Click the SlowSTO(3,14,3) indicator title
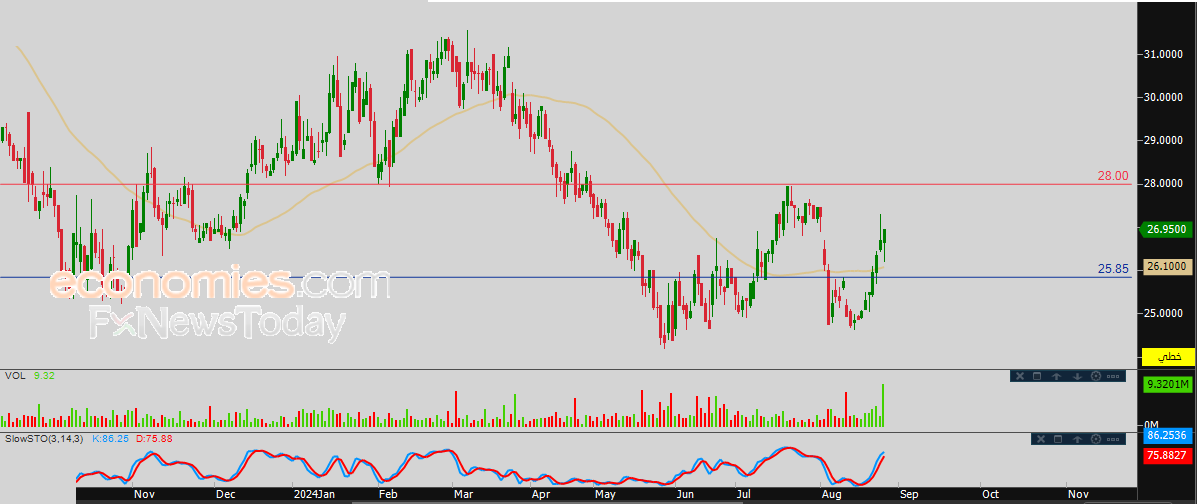The height and width of the screenshot is (504, 1197). [44, 439]
